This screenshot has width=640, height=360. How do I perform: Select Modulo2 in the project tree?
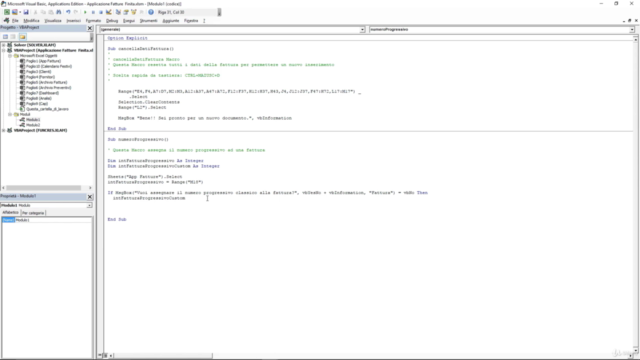33,125
